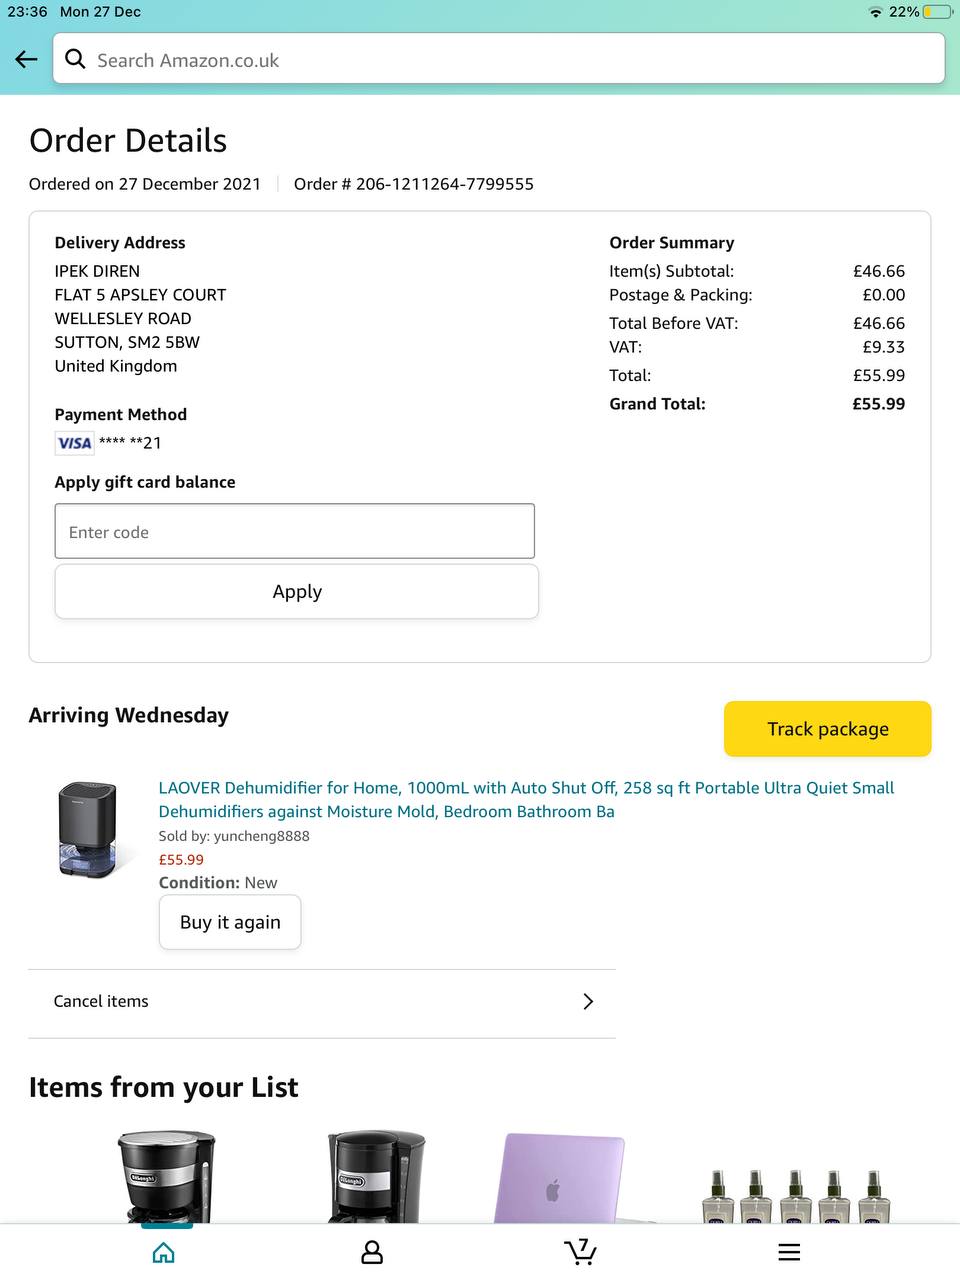Tap the dehumidifier product thumbnail
This screenshot has width=960, height=1280.
(87, 830)
